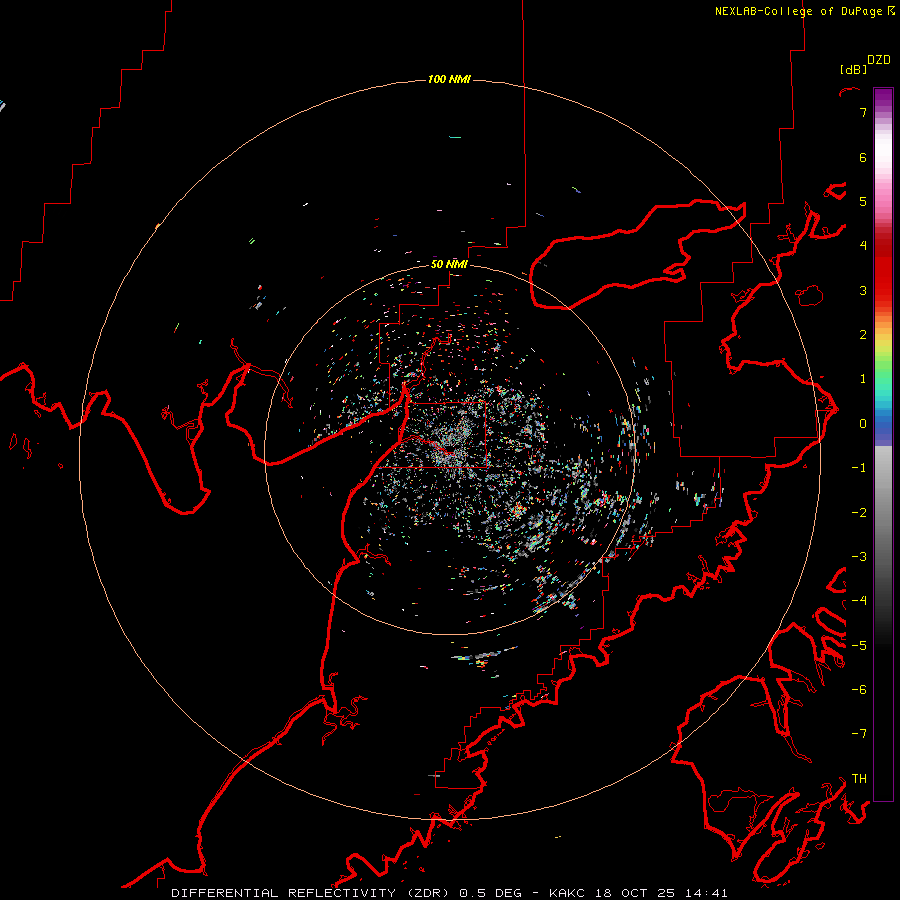
Task: Click the "50 NMI" range ring label
Action: point(449,264)
